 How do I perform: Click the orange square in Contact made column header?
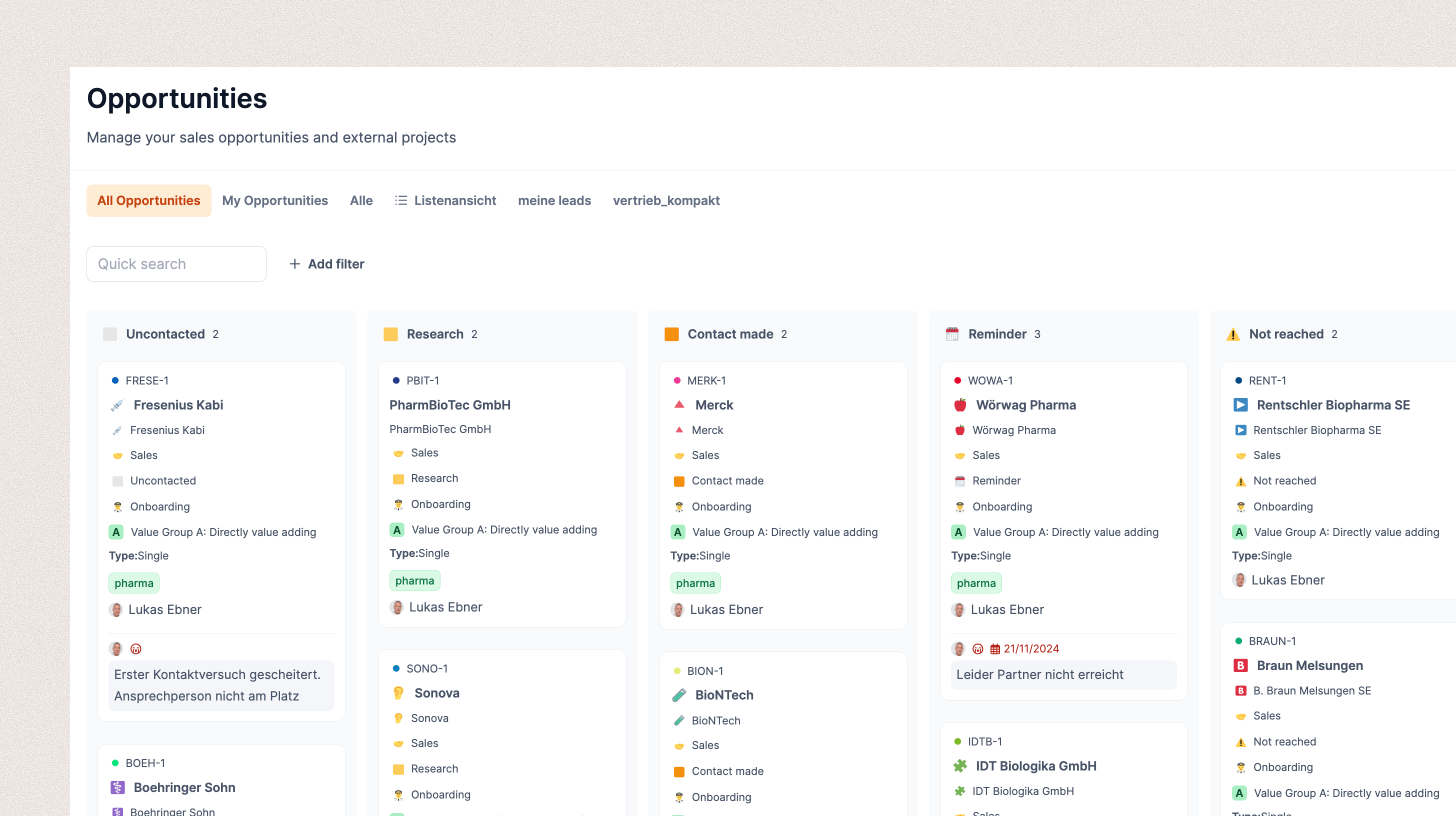point(672,334)
